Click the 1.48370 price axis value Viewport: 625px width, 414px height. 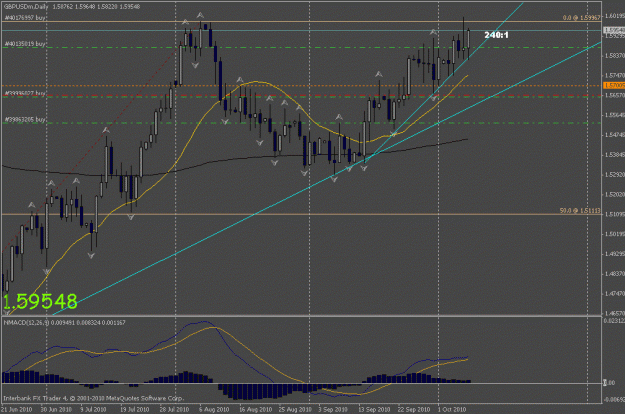[x=615, y=274]
